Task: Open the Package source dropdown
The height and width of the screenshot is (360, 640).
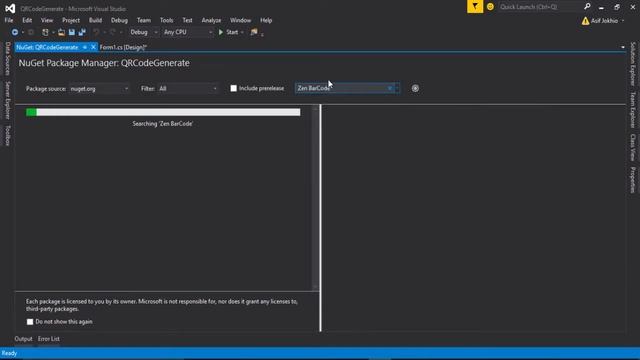Action: point(99,89)
